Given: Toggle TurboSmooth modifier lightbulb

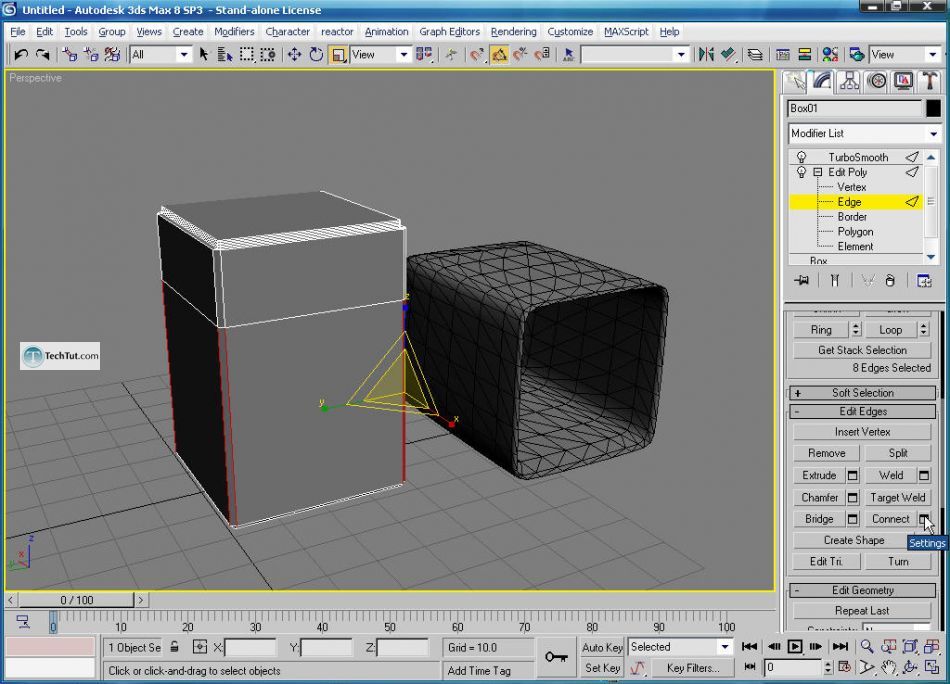Looking at the screenshot, I should tap(801, 157).
